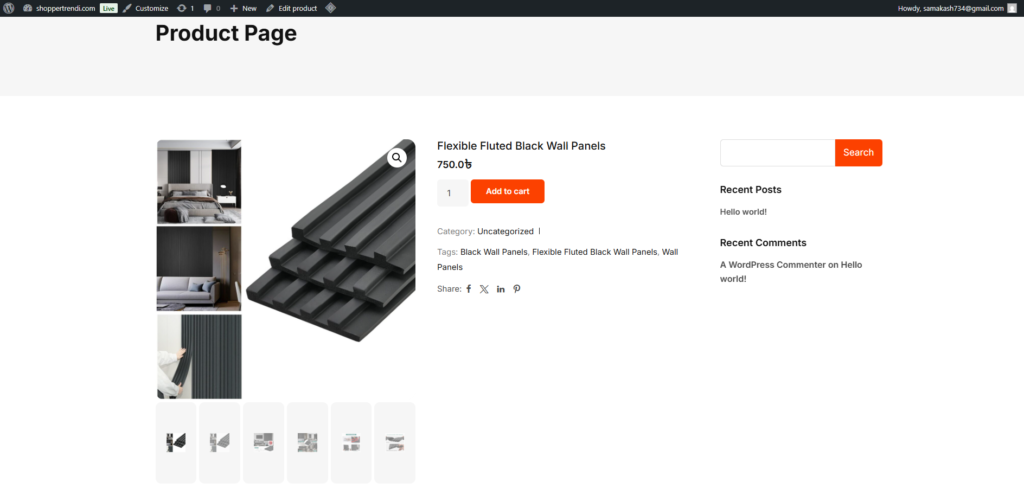Share product on LinkedIn
Image resolution: width=1024 pixels, height=496 pixels.
coord(501,289)
